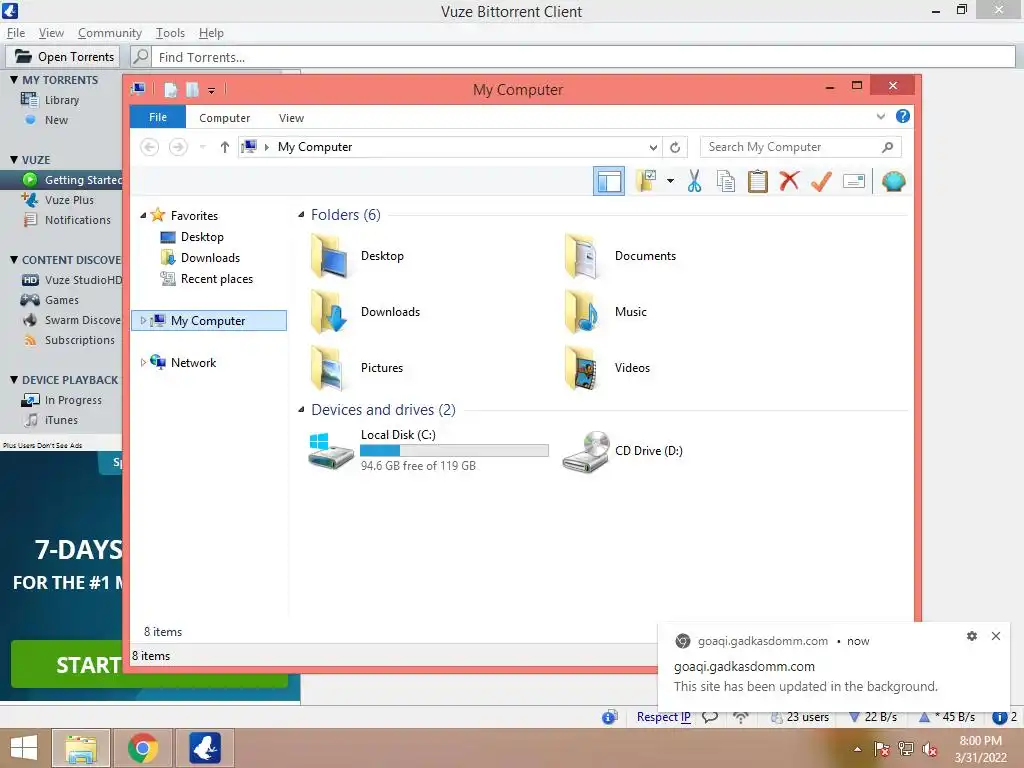Switch to the View ribbon tab
This screenshot has width=1024, height=768.
[x=291, y=118]
